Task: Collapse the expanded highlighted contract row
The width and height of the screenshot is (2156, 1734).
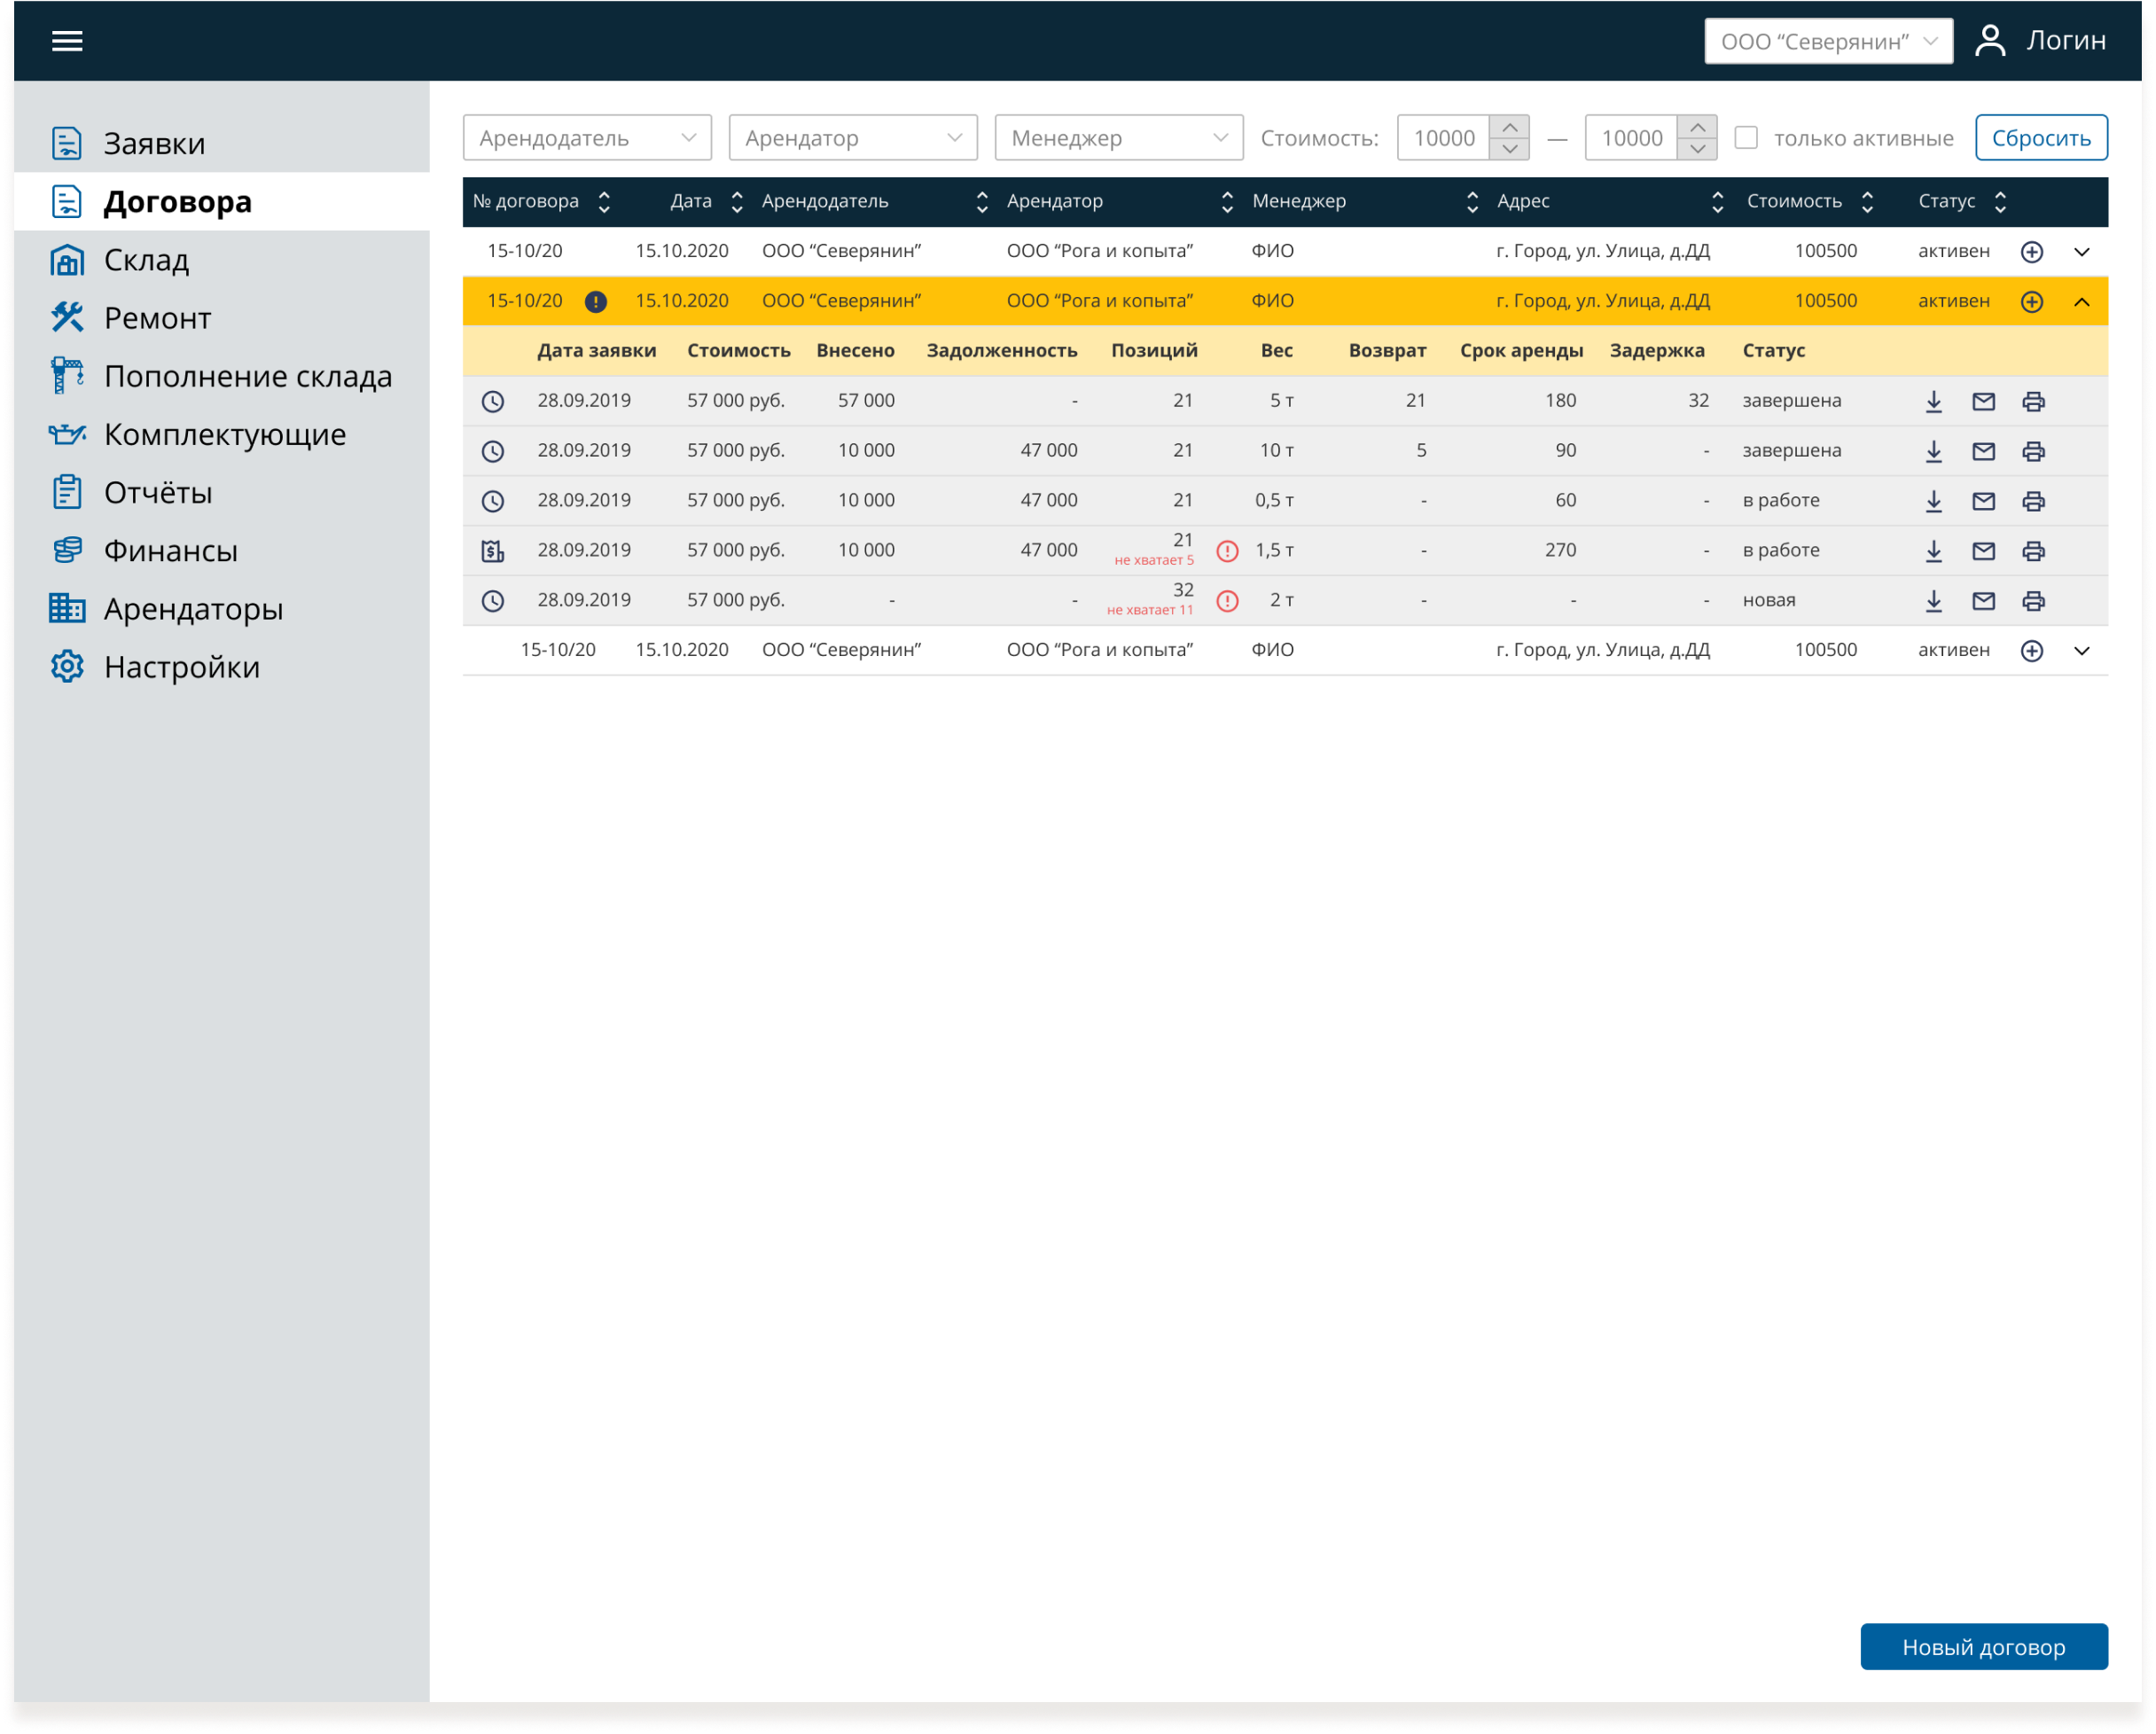Action: coord(2081,301)
